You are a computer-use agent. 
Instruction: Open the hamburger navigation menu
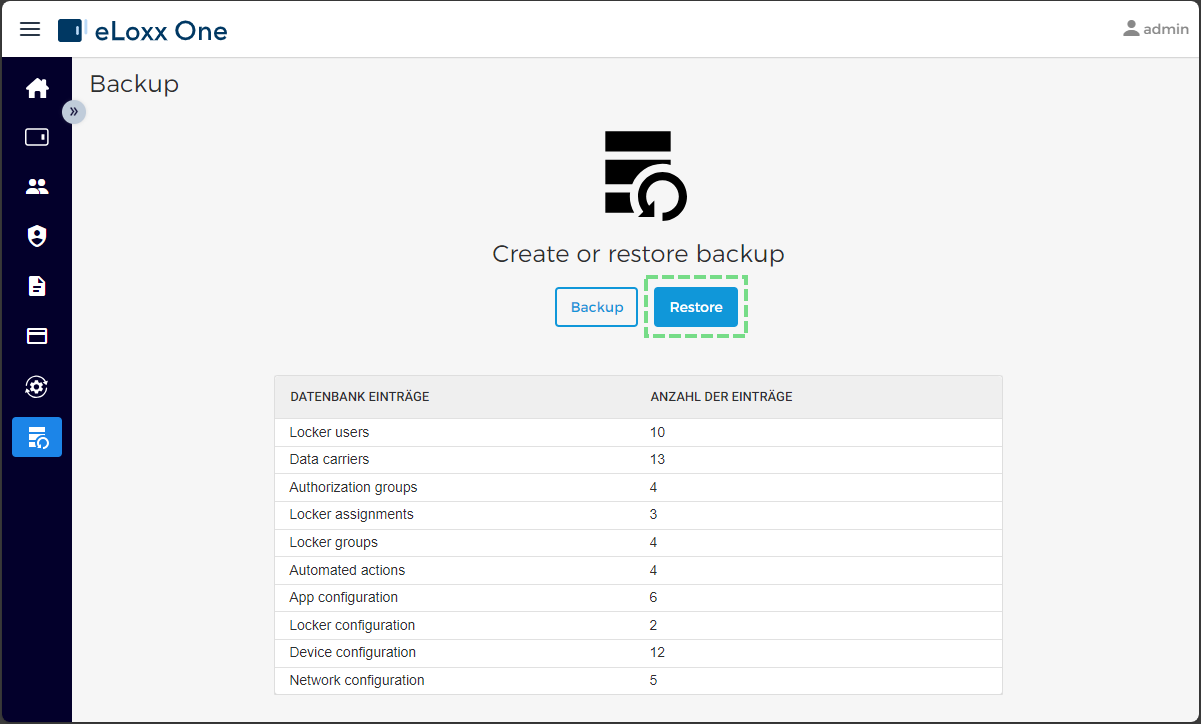[x=30, y=29]
